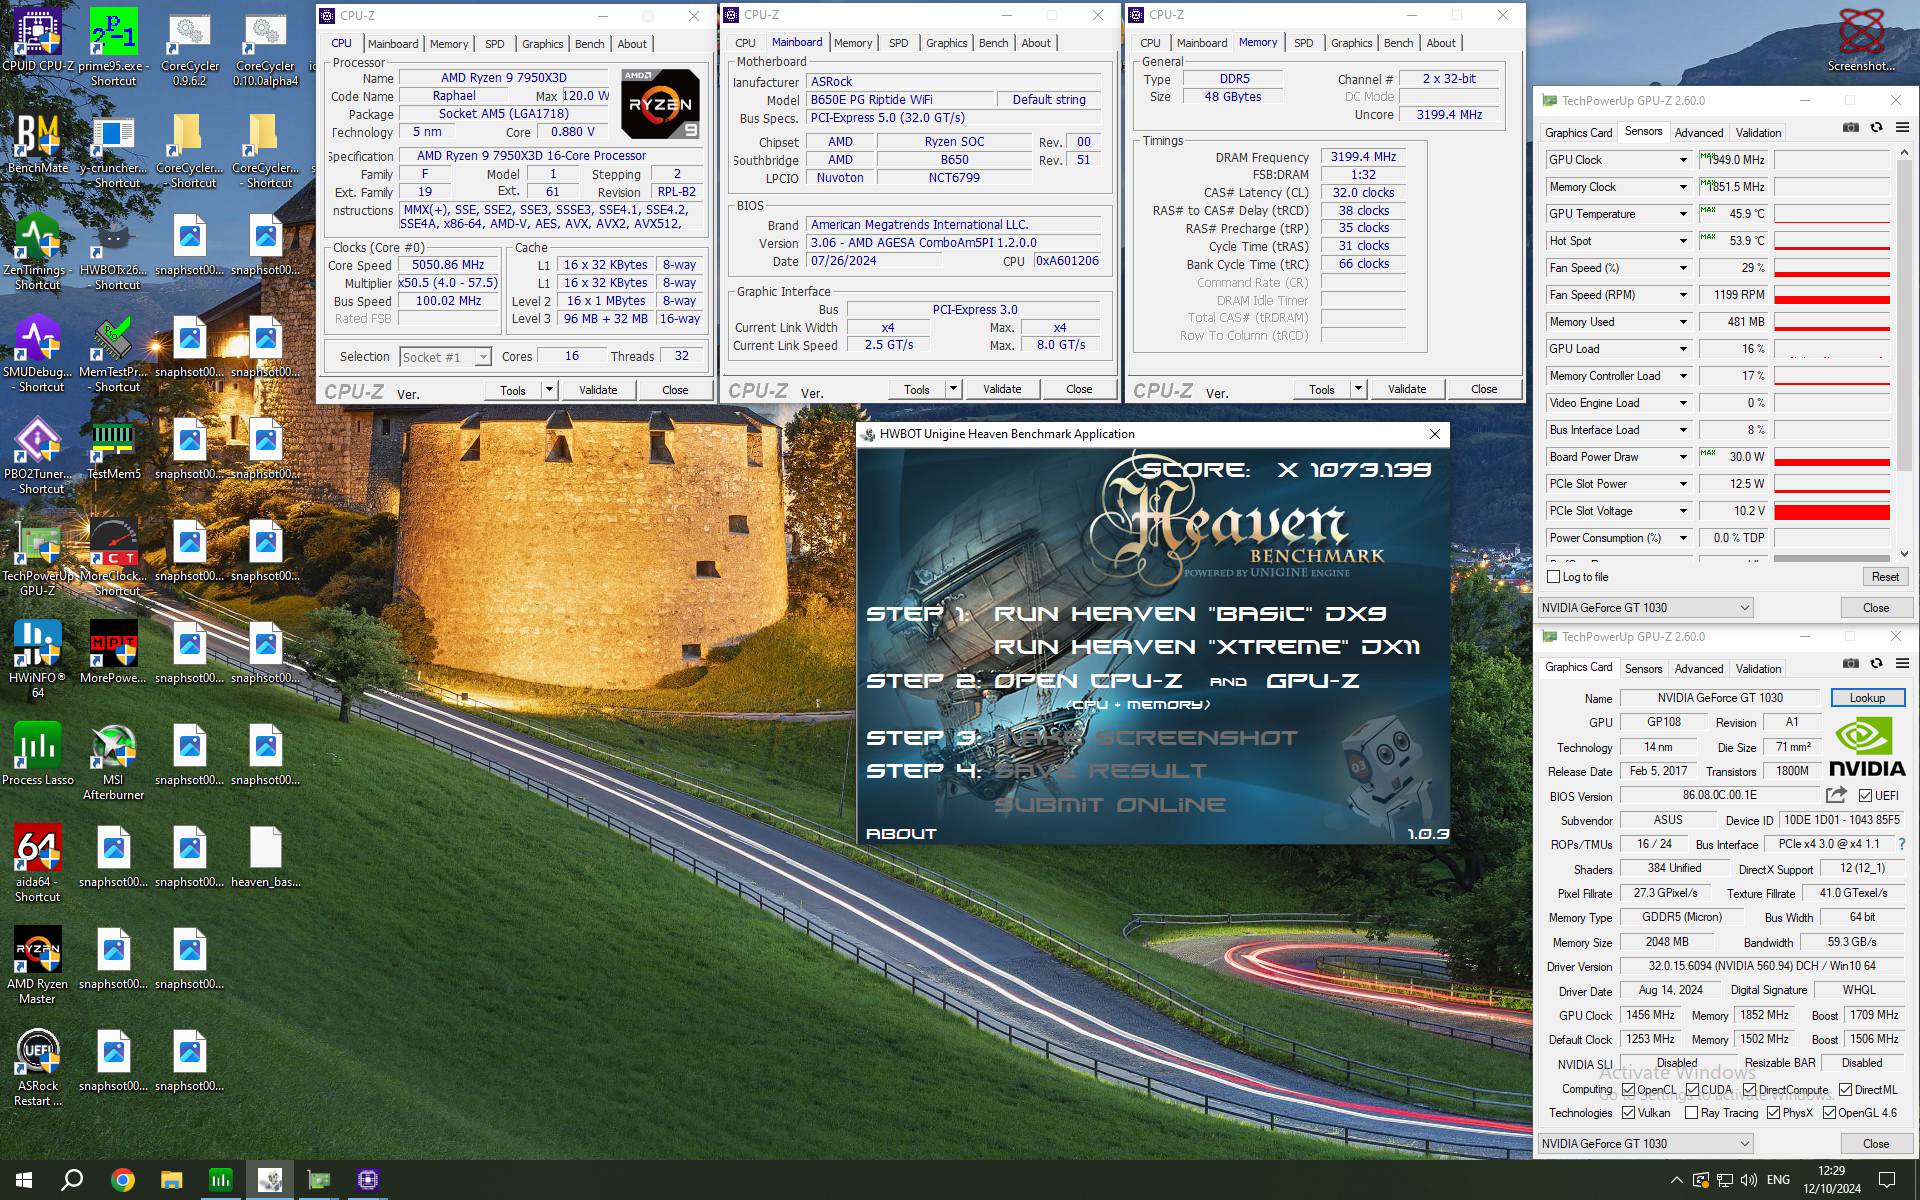The height and width of the screenshot is (1200, 1920).
Task: Click Chrome icon in taskbar
Action: tap(123, 1180)
